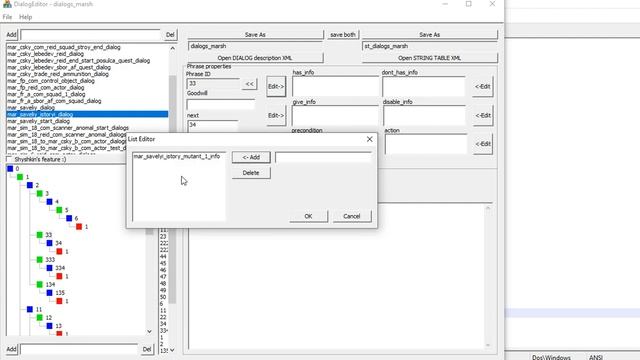Click the 'save both' button

click(x=343, y=35)
